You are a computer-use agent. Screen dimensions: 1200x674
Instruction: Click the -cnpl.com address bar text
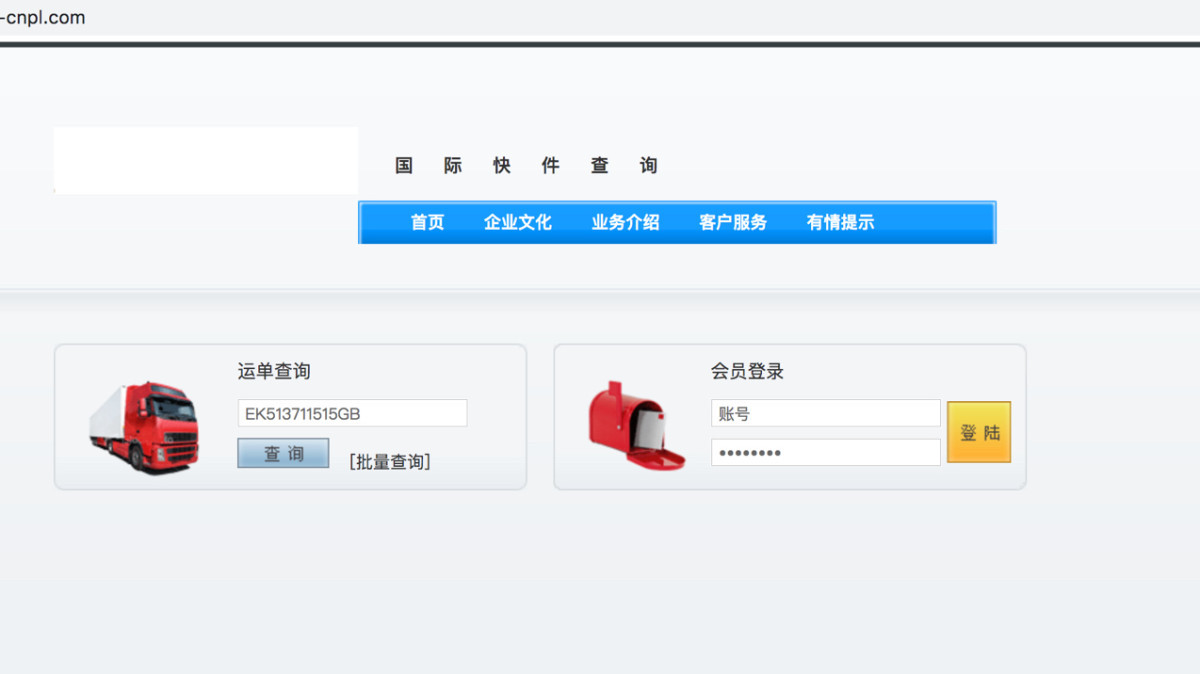(42, 17)
